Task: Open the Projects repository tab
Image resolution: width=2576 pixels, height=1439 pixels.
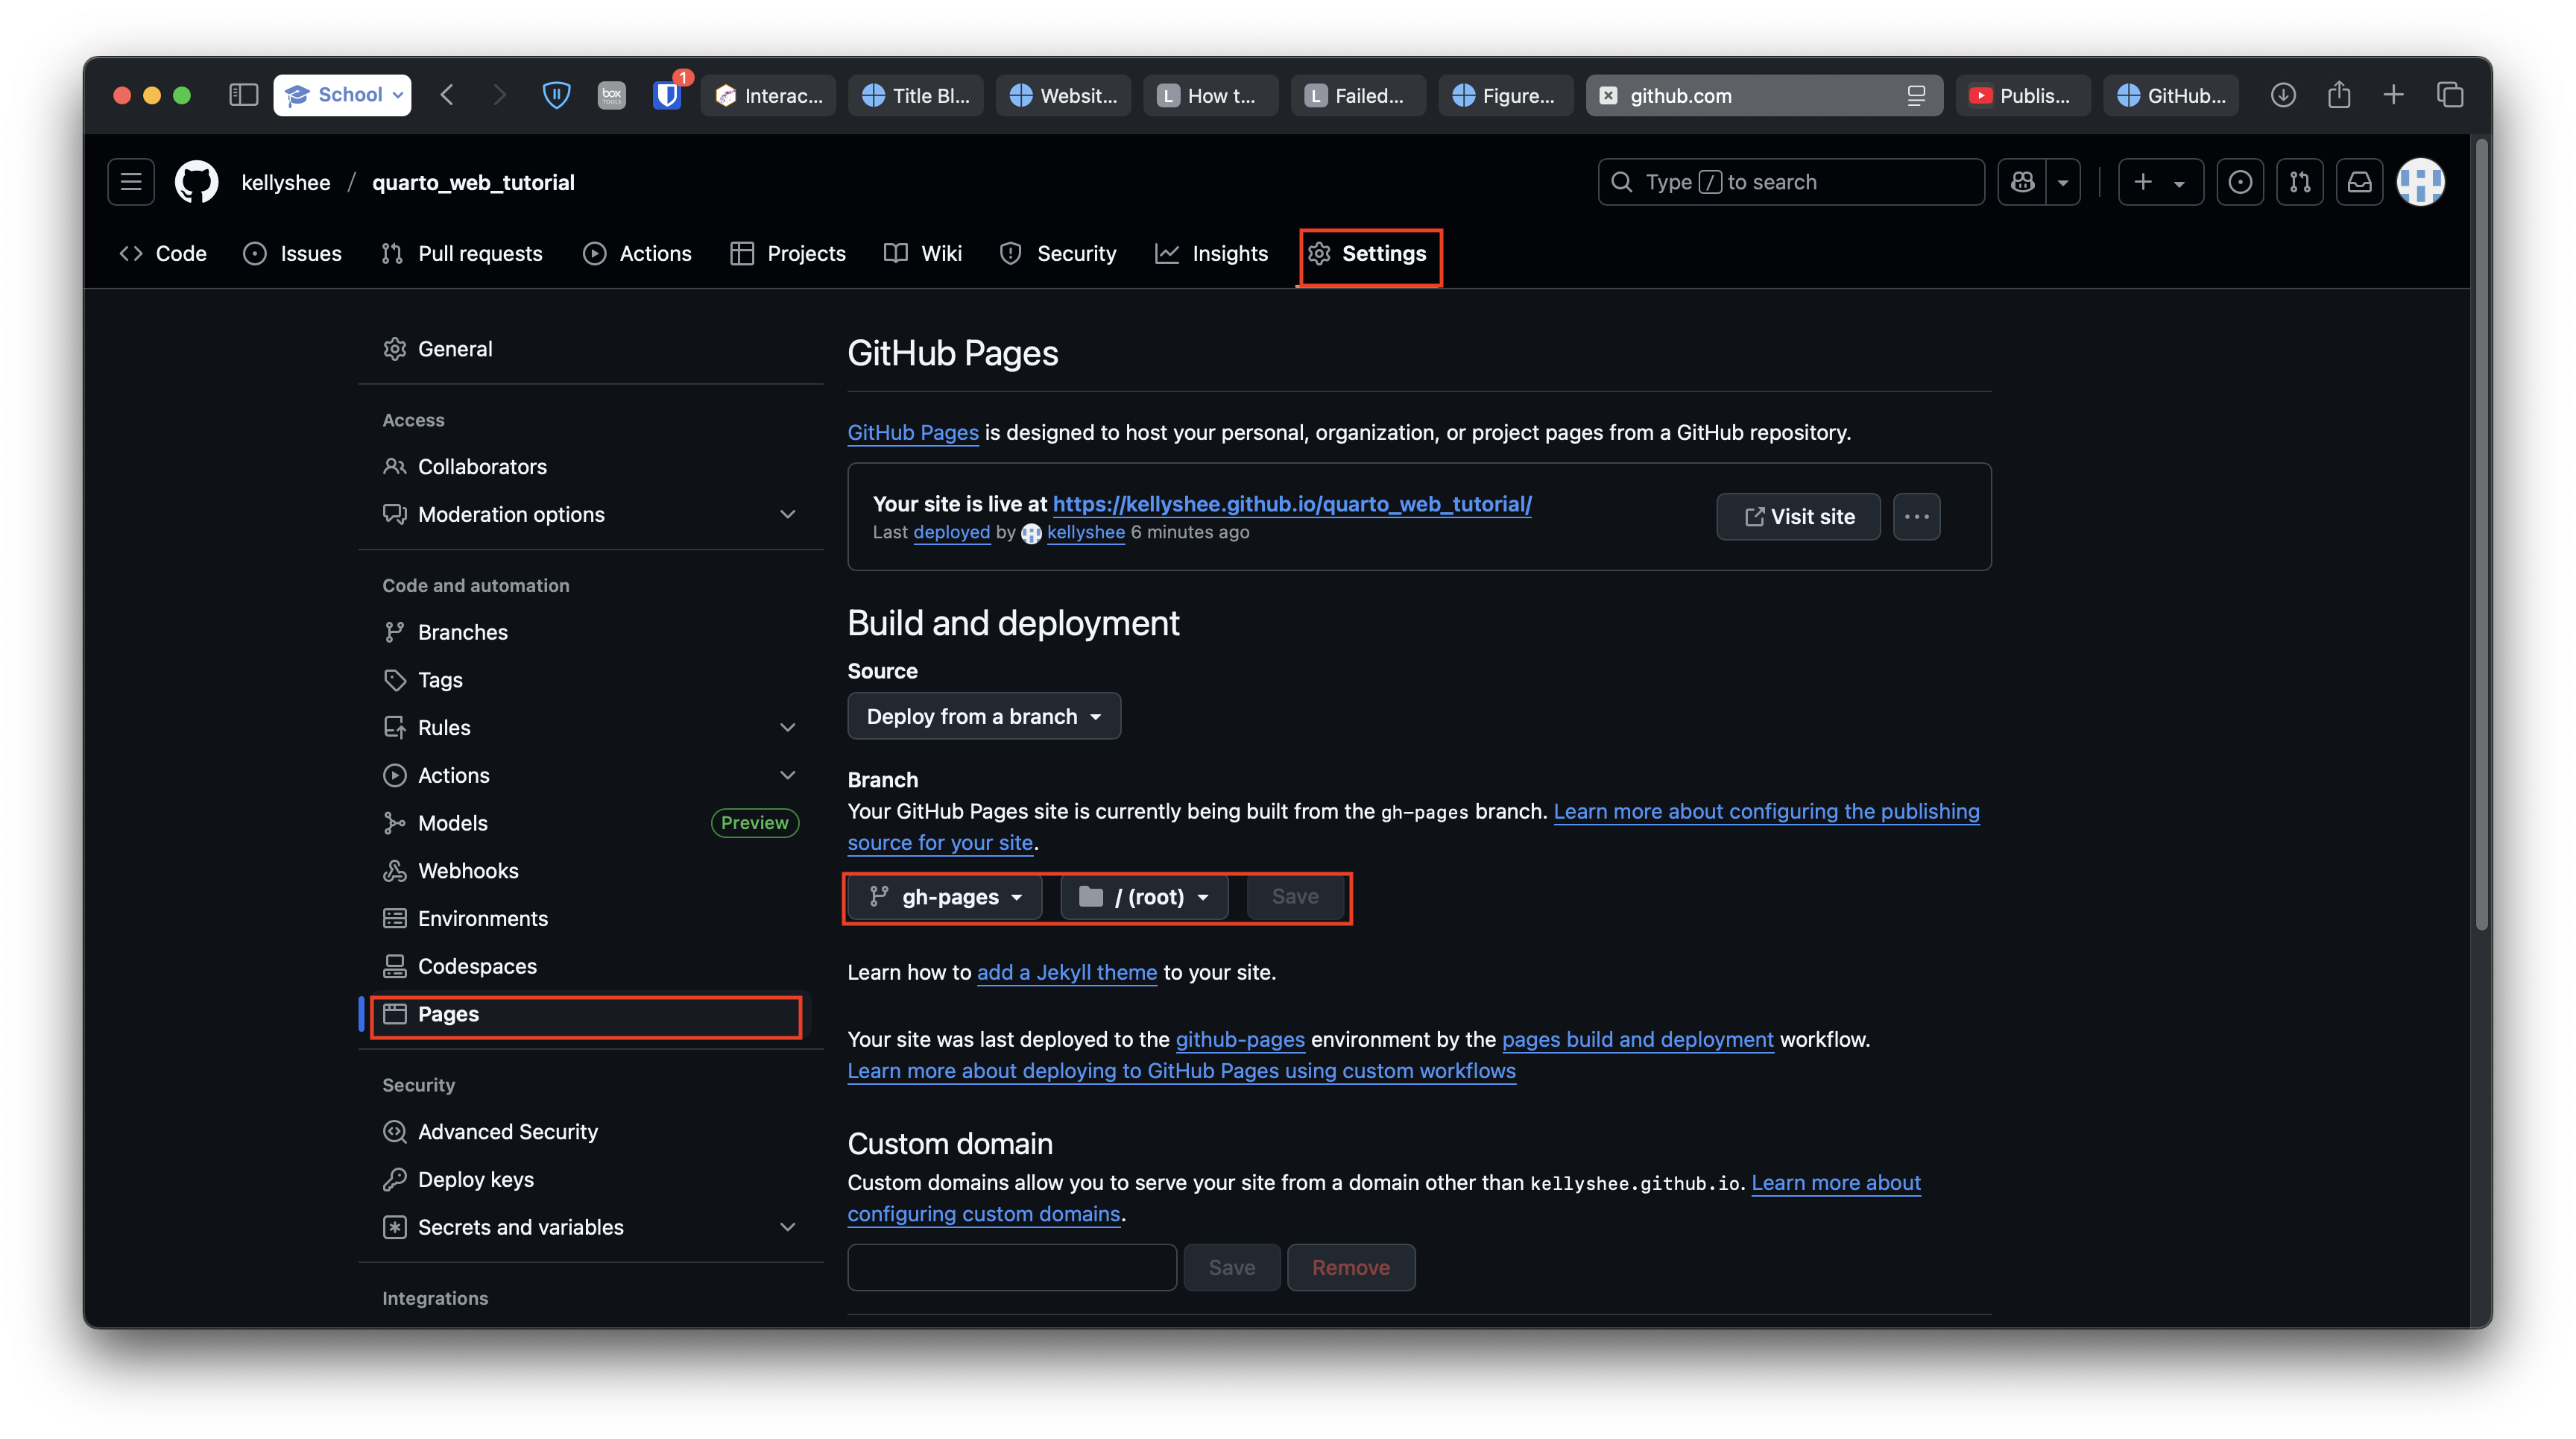Action: pos(788,253)
